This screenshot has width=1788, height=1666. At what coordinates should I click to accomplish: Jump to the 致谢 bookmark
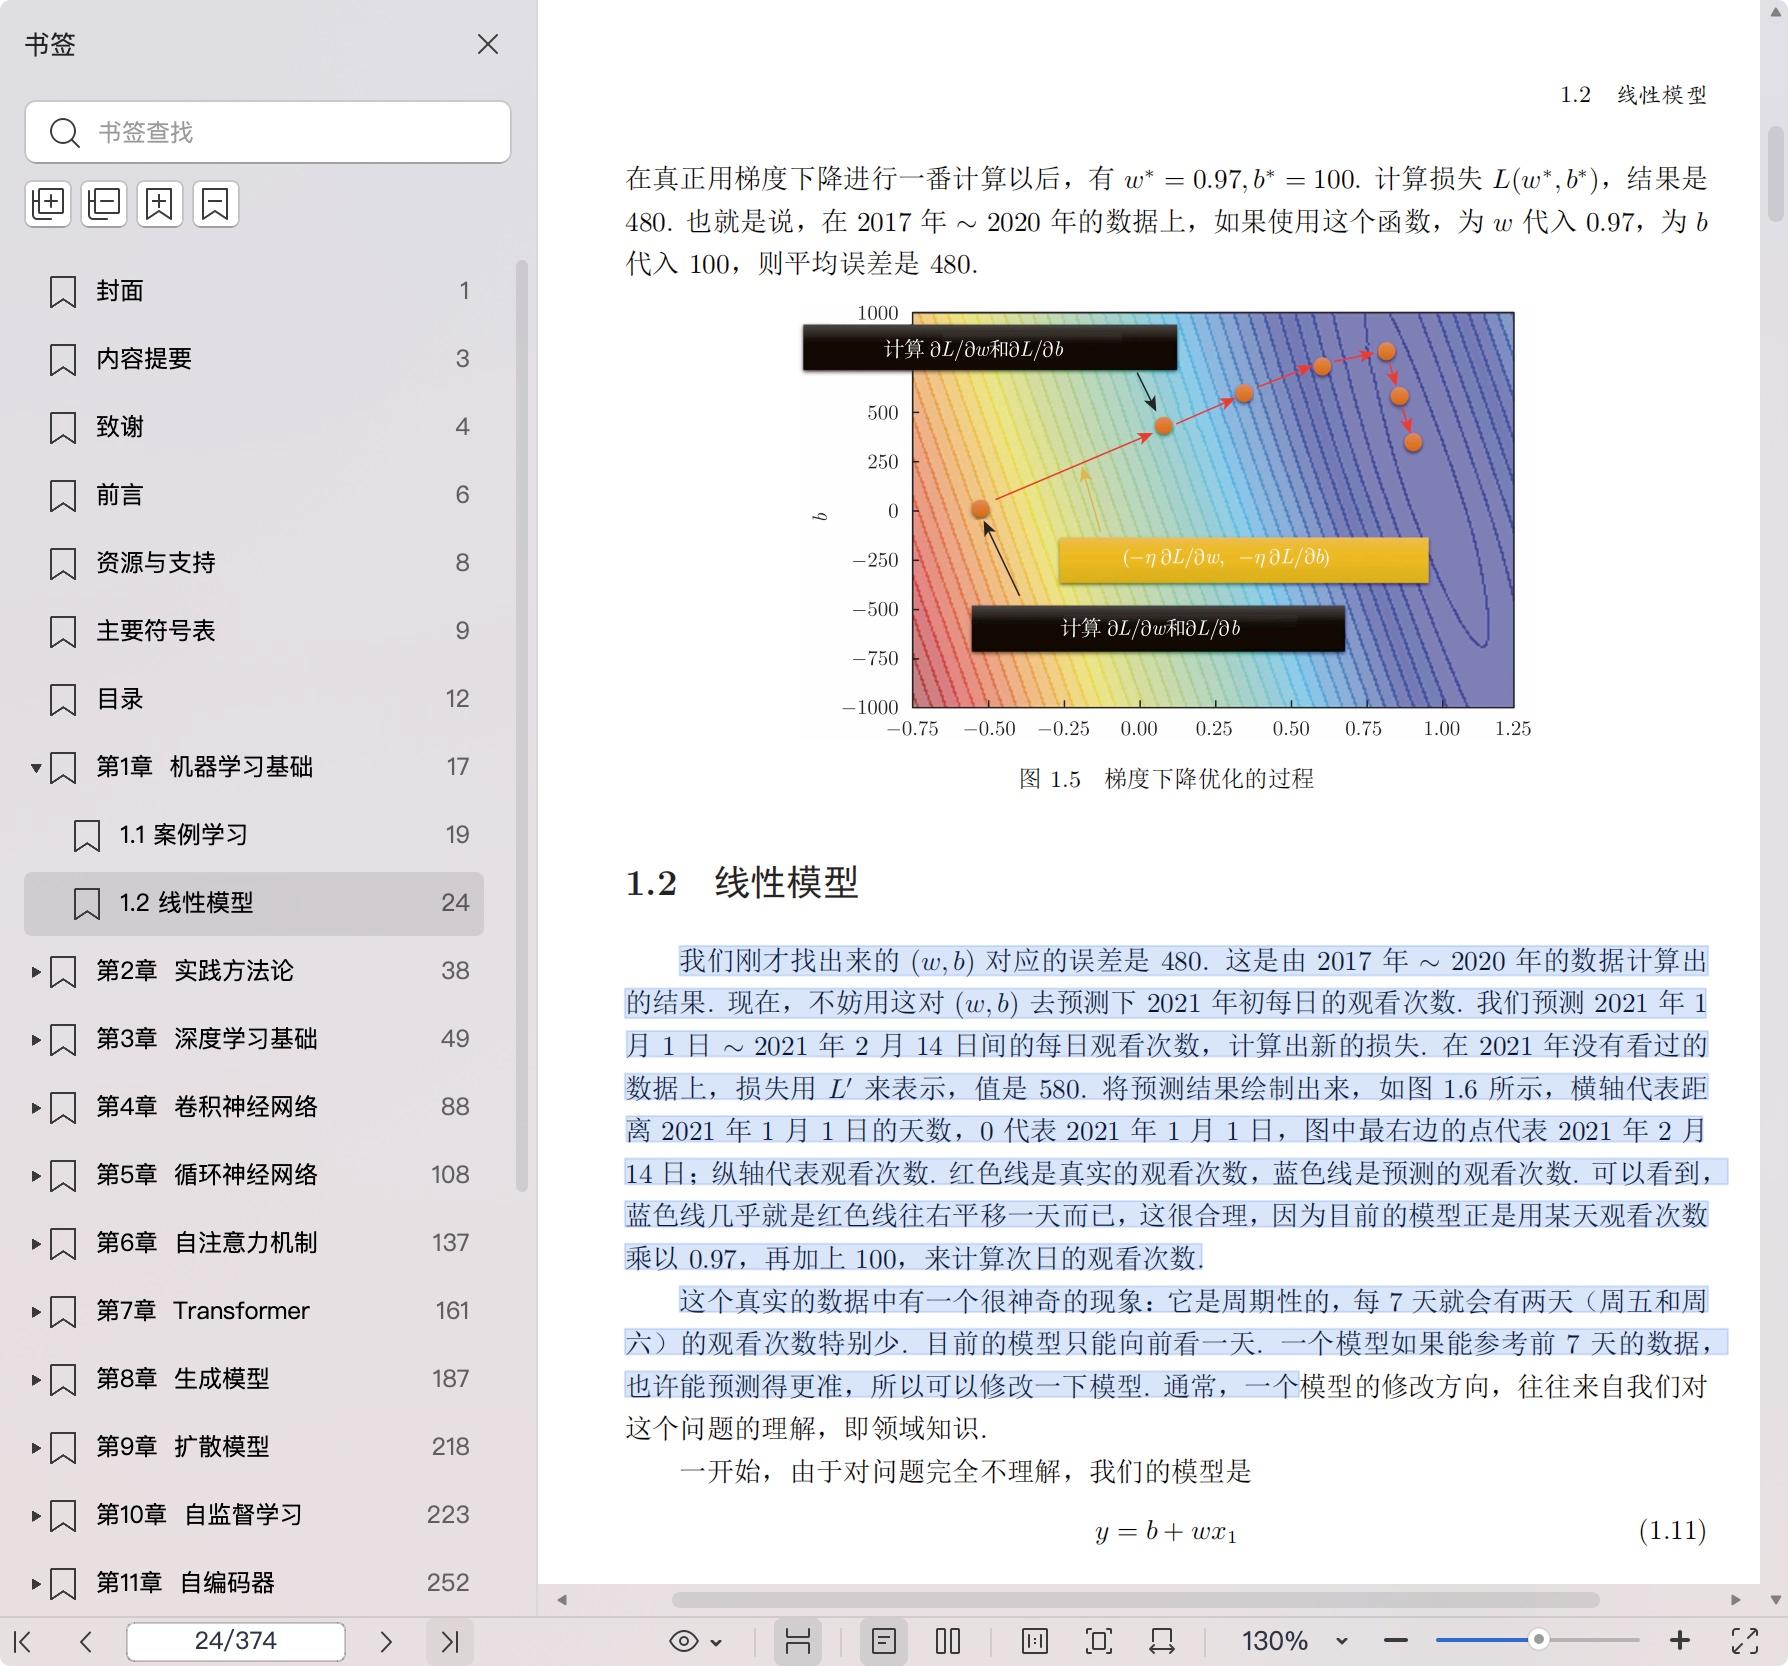coord(254,427)
